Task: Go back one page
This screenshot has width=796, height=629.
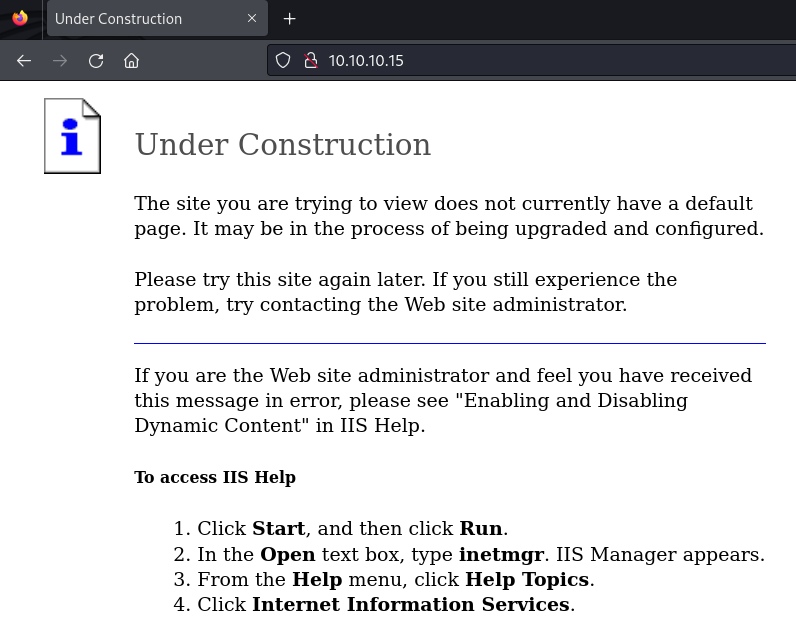Action: click(24, 61)
